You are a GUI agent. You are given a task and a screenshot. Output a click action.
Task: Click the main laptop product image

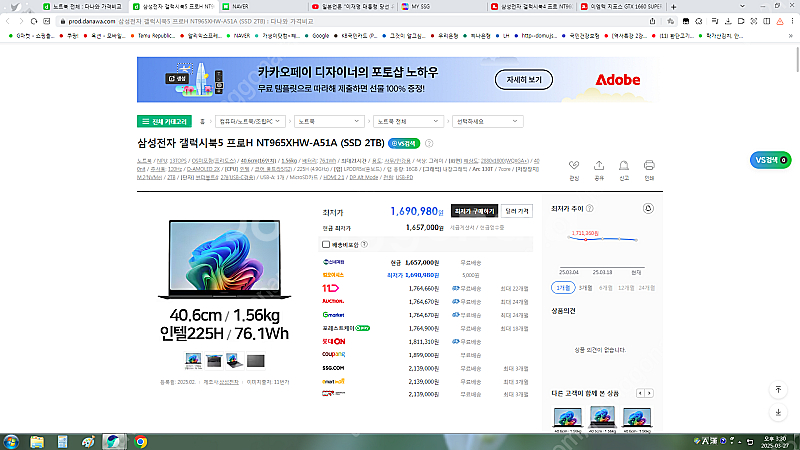click(224, 259)
